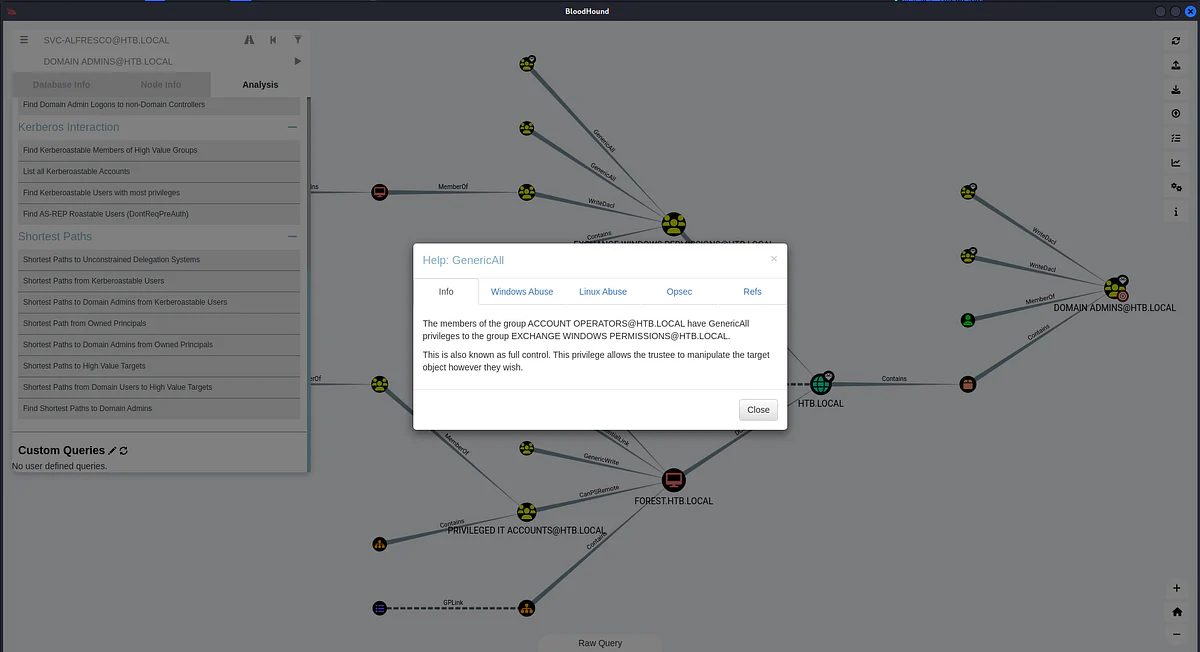Run Find AS-REP Roastable Users query

(159, 214)
